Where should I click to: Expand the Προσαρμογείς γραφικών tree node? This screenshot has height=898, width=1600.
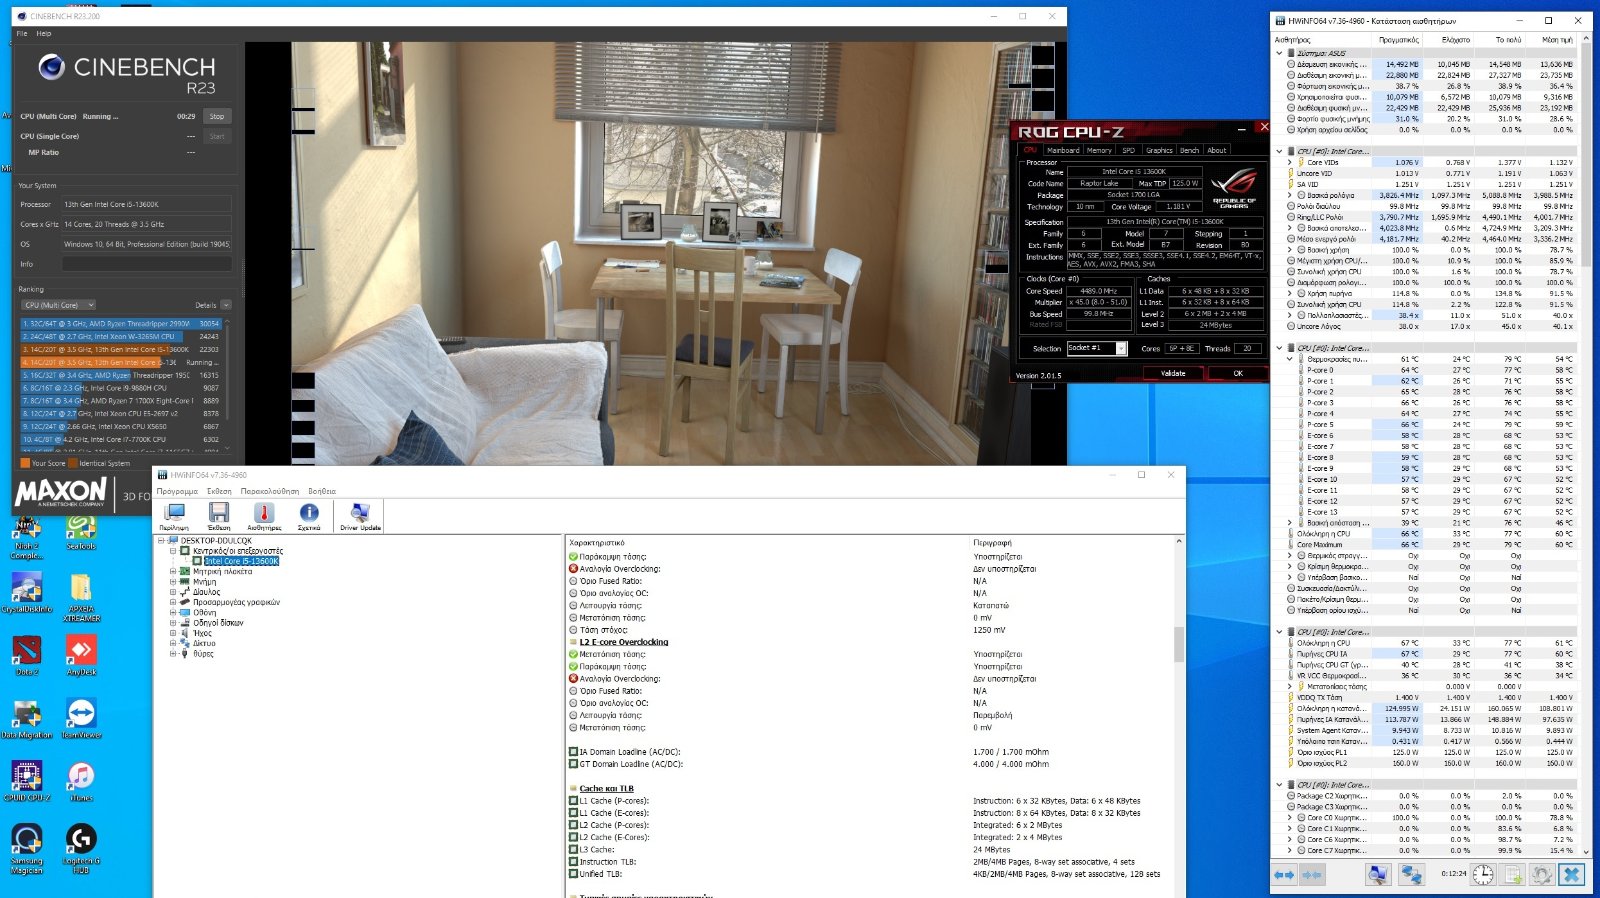(x=173, y=602)
